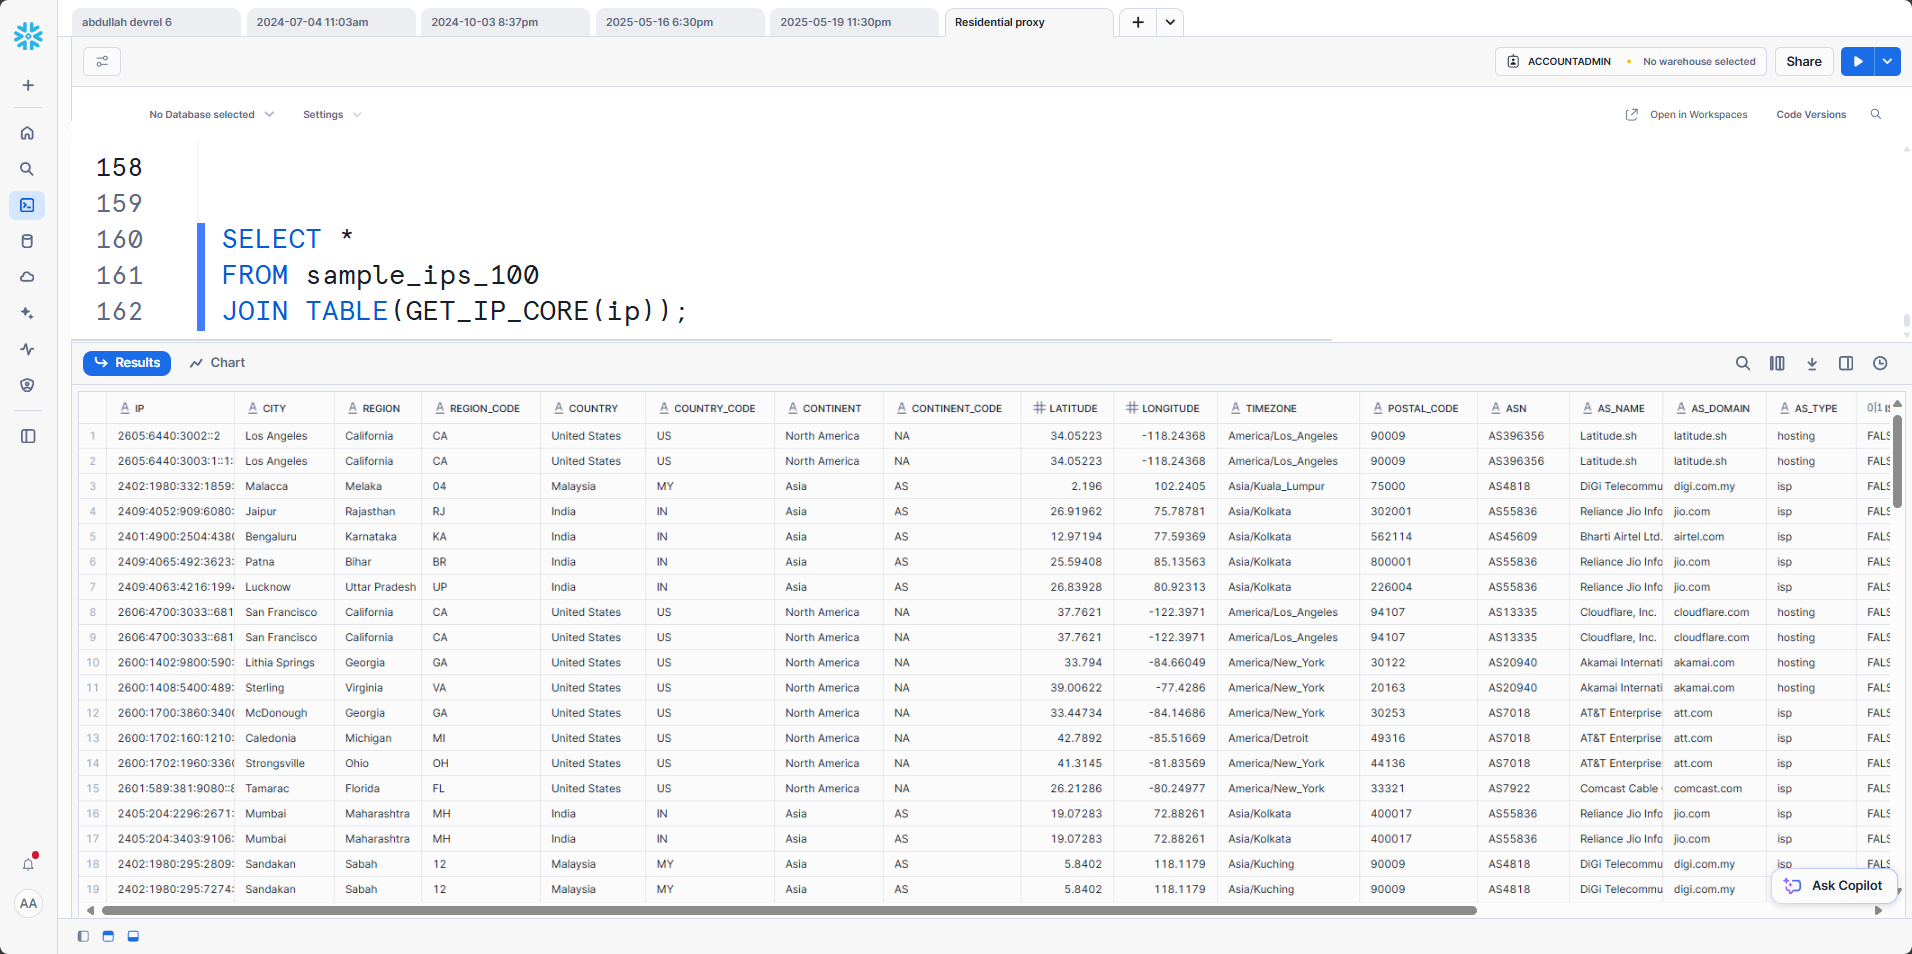1912x954 pixels.
Task: Open AA user profile avatar
Action: point(28,903)
